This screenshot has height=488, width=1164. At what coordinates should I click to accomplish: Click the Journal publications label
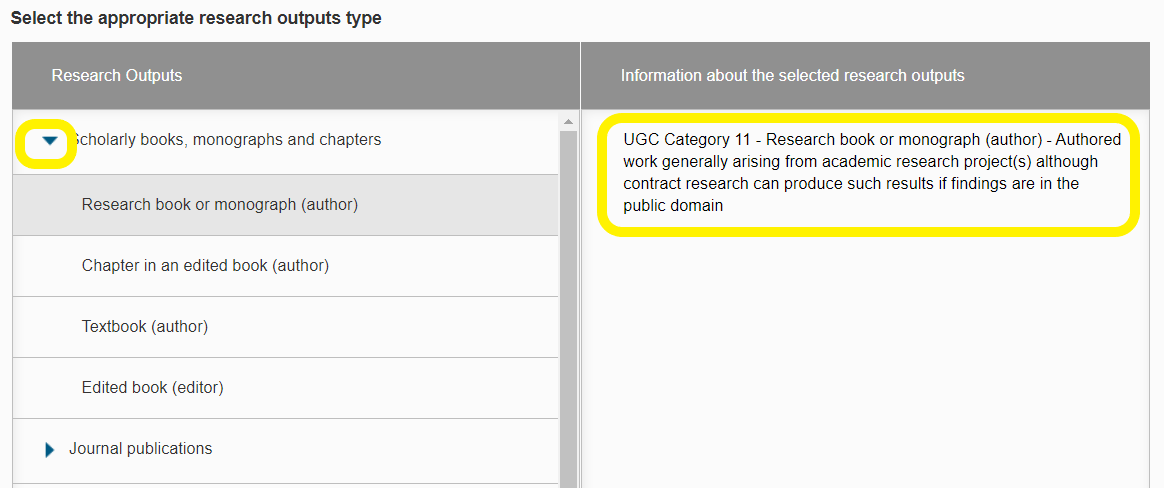pyautogui.click(x=140, y=449)
